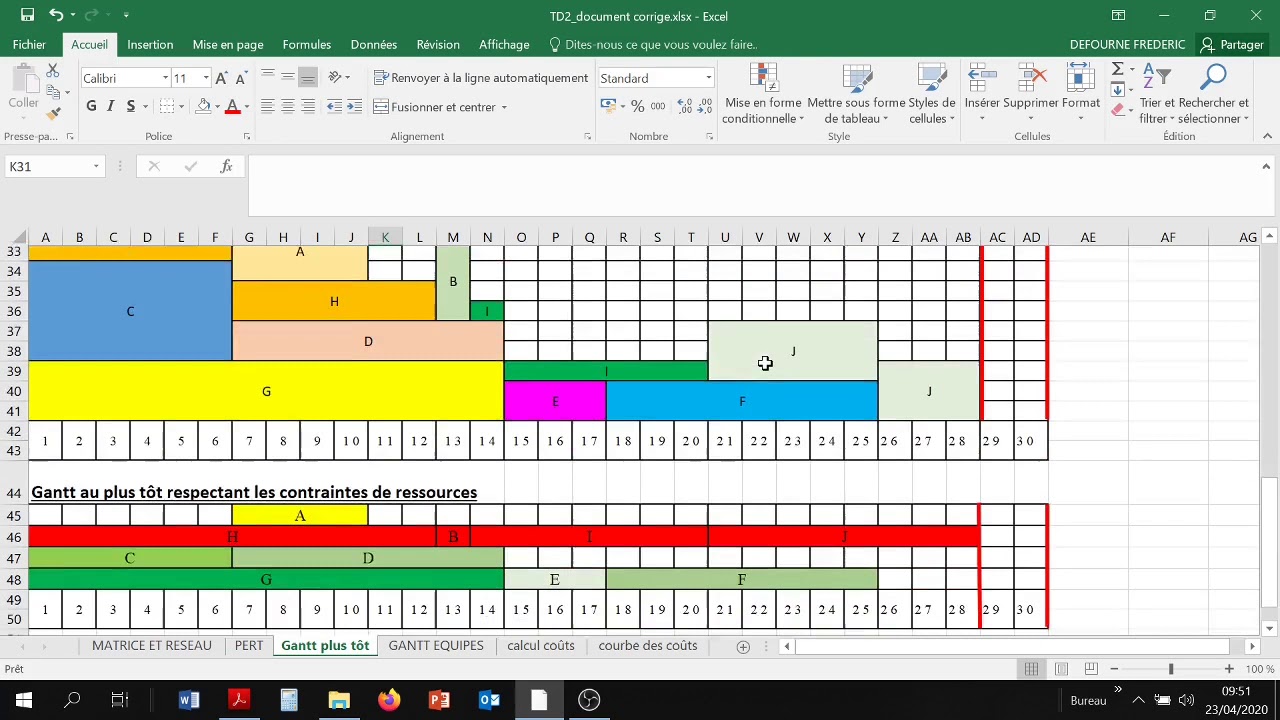This screenshot has width=1280, height=720.
Task: Click Insérer cells button
Action: tap(982, 94)
